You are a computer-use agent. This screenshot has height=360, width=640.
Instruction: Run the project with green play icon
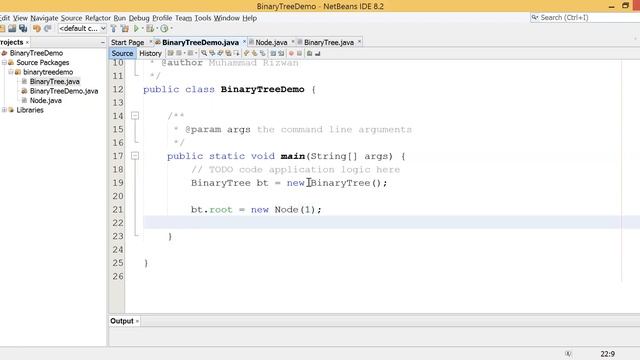(x=136, y=29)
